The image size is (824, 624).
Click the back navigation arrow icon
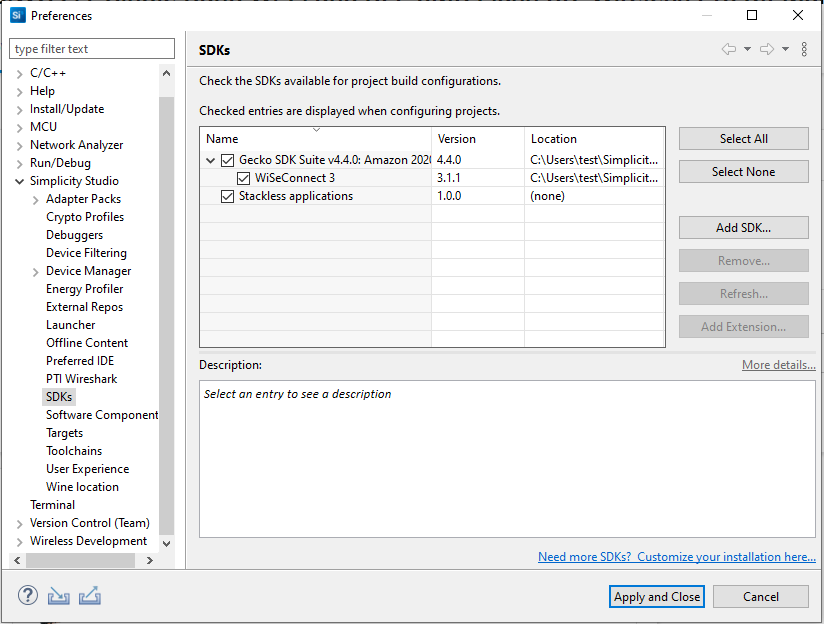click(x=729, y=49)
